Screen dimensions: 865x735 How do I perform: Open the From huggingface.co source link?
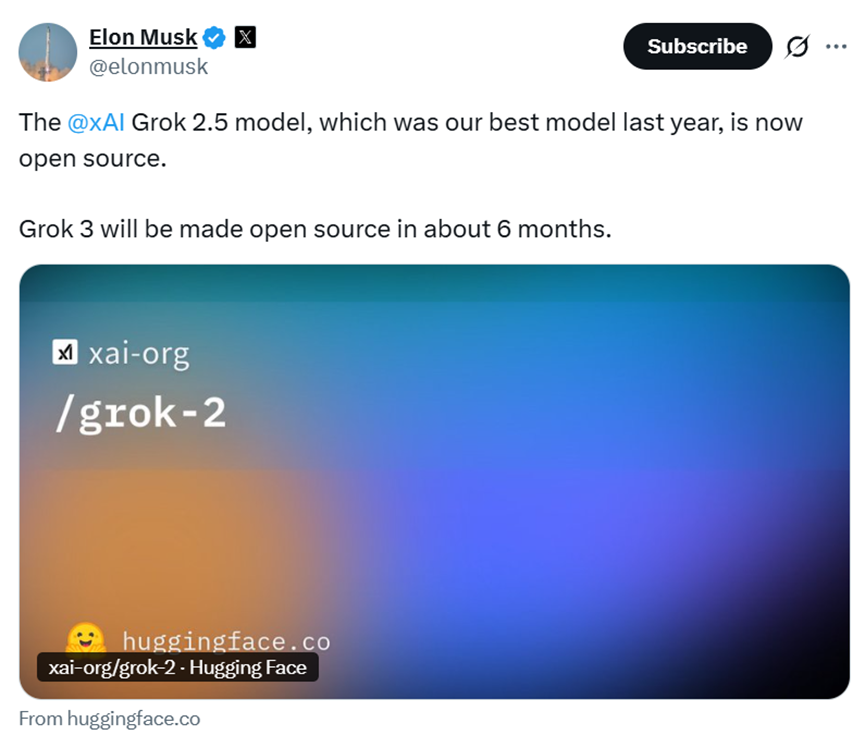(109, 718)
